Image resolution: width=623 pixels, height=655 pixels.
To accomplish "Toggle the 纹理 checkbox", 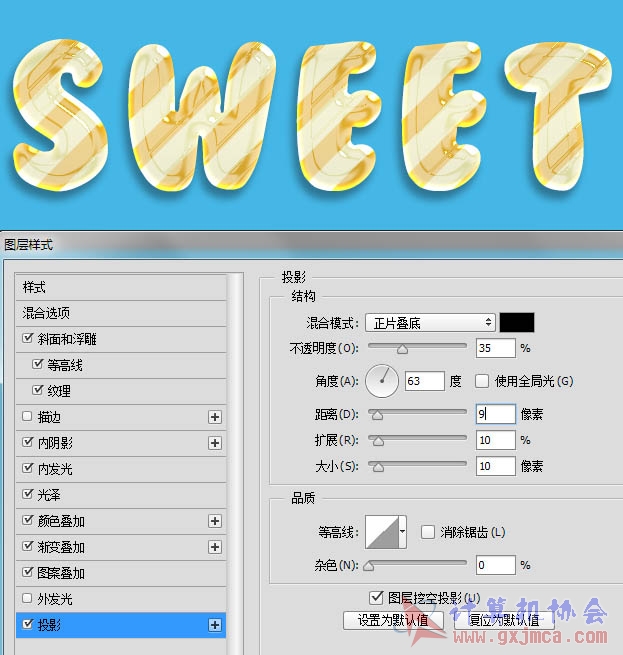I will [38, 390].
